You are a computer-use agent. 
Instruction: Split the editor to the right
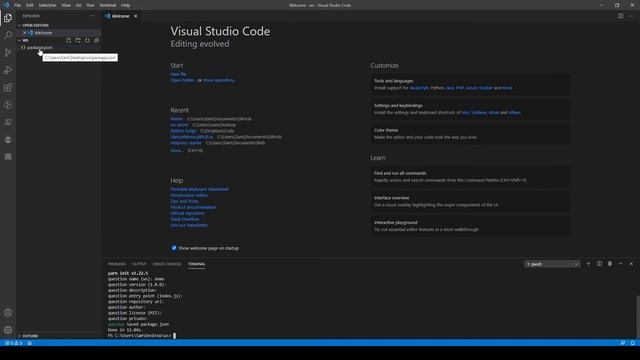620,16
